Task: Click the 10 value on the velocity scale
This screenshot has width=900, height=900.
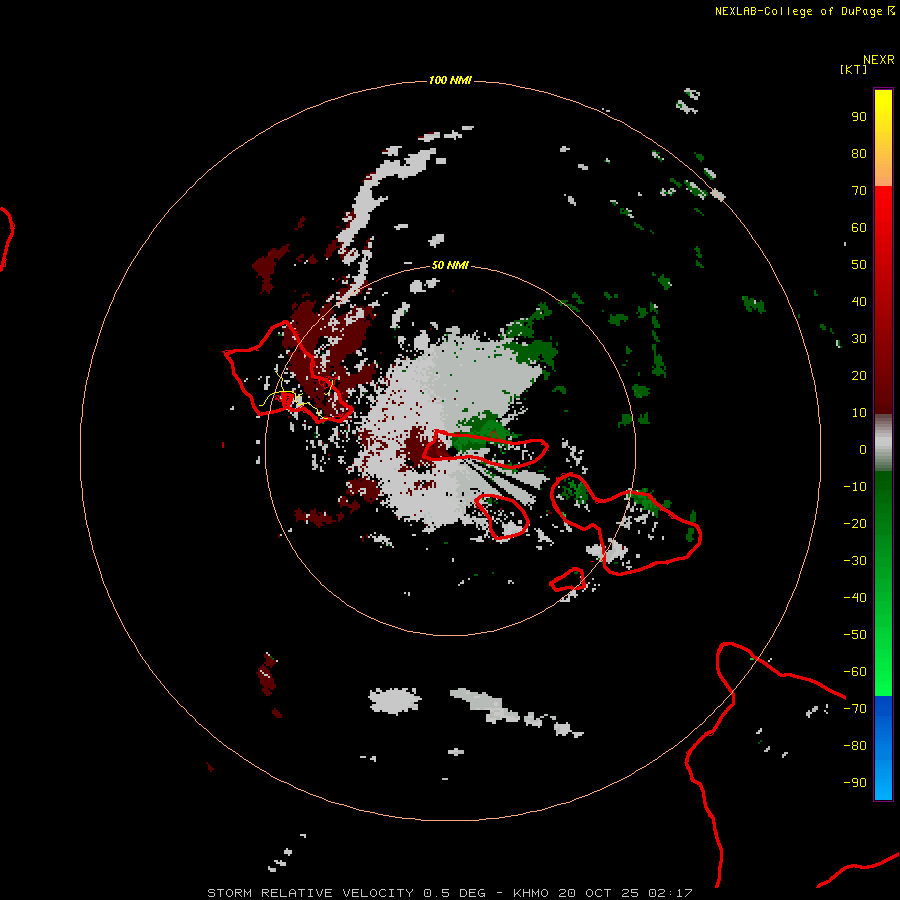Action: point(859,413)
